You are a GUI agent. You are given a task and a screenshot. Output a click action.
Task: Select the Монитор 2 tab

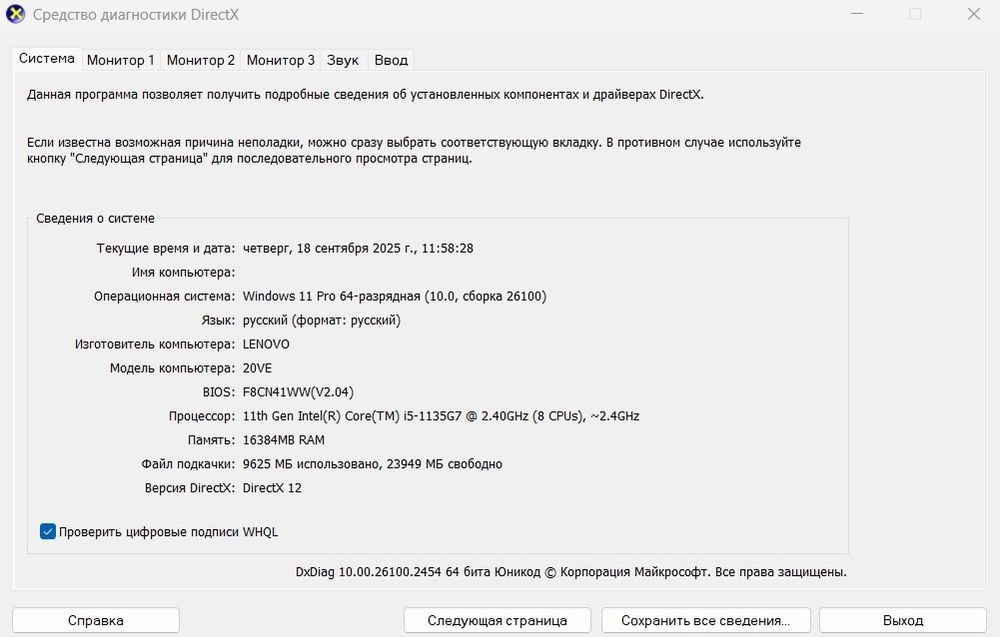[200, 60]
